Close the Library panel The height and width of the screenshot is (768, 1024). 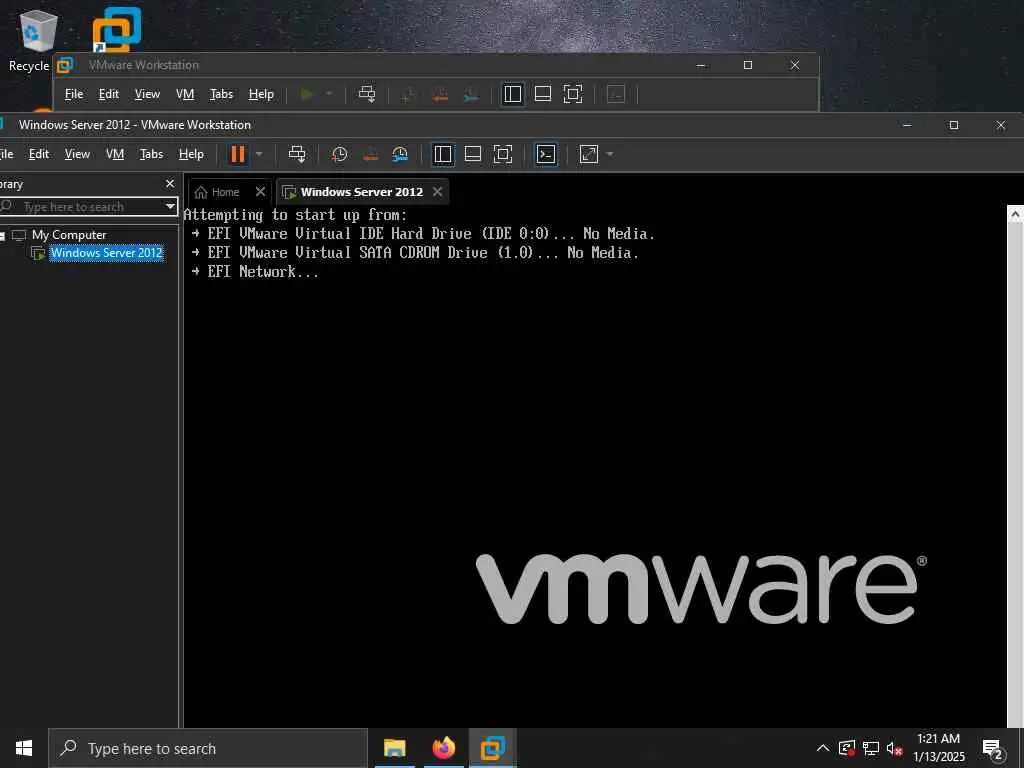pyautogui.click(x=170, y=184)
